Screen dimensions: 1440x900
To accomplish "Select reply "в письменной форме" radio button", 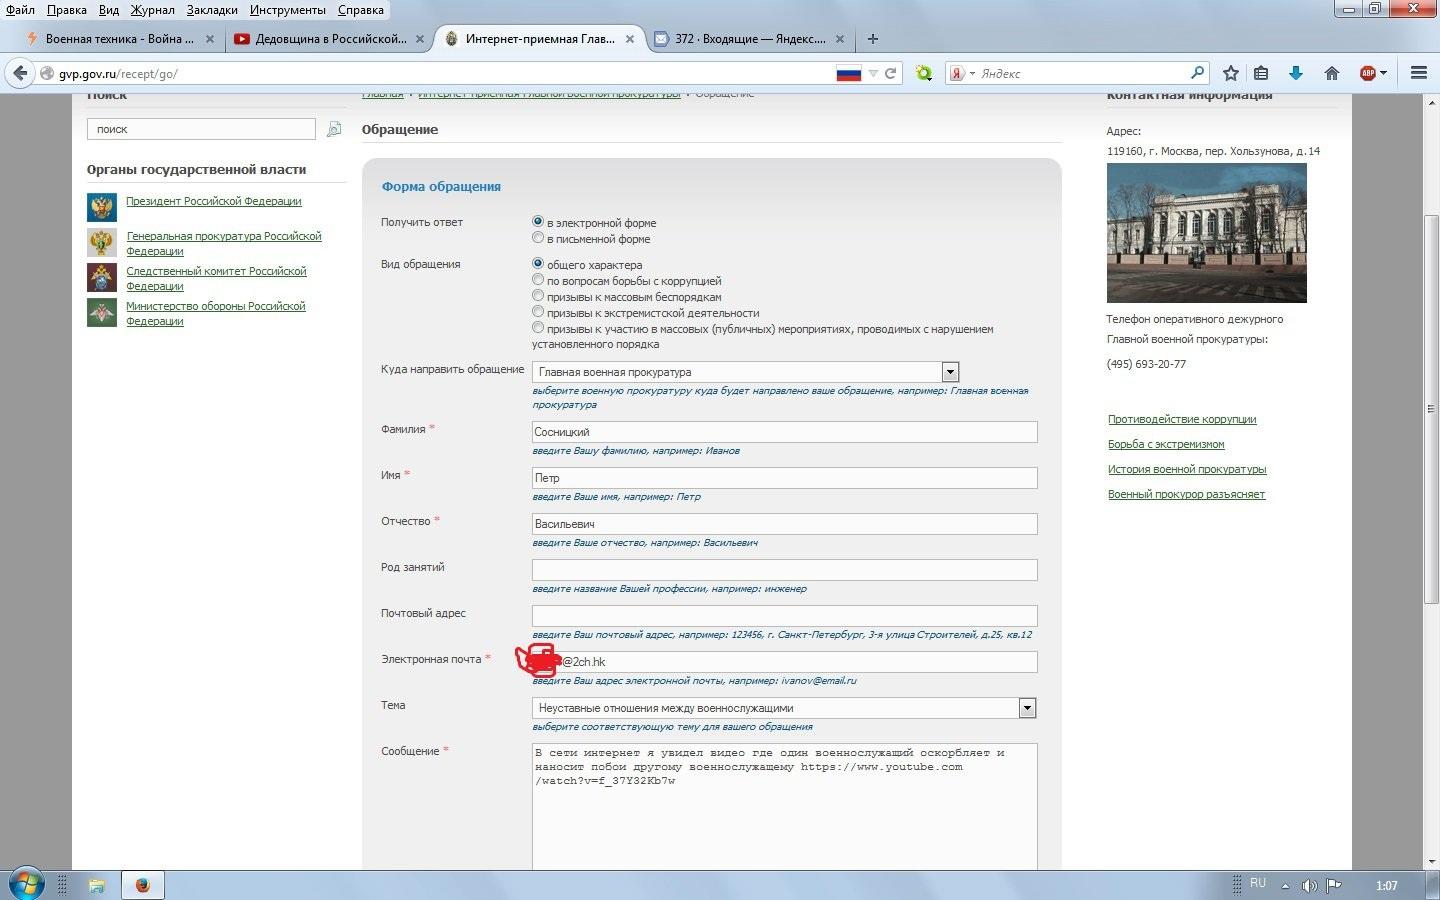I will (538, 238).
